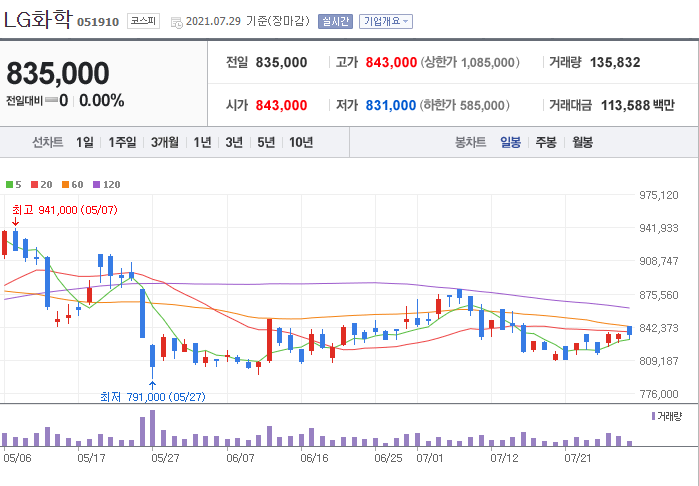
Task: Click the 고가 value 843,000
Action: [391, 62]
